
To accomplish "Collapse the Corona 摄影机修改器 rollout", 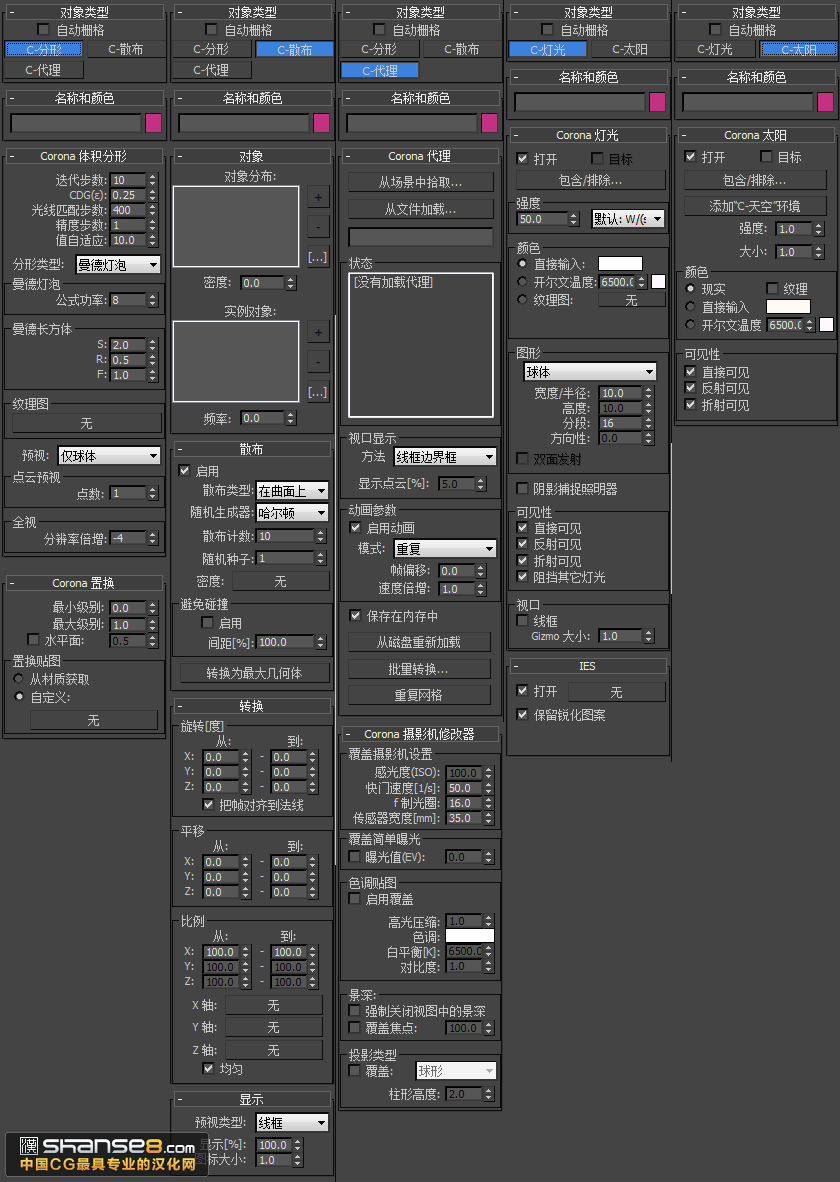I will coord(420,734).
